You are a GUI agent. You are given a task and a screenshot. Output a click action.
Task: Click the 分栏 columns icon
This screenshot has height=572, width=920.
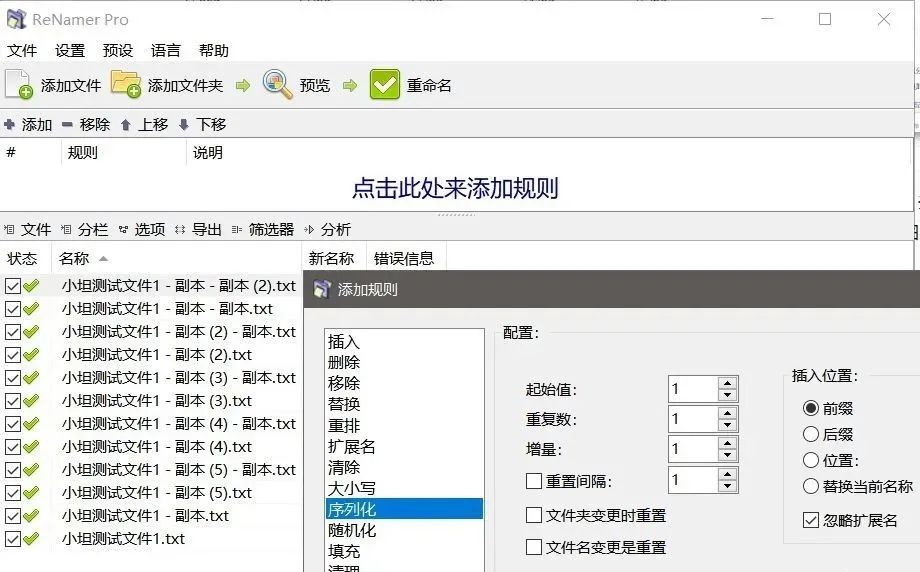point(66,229)
